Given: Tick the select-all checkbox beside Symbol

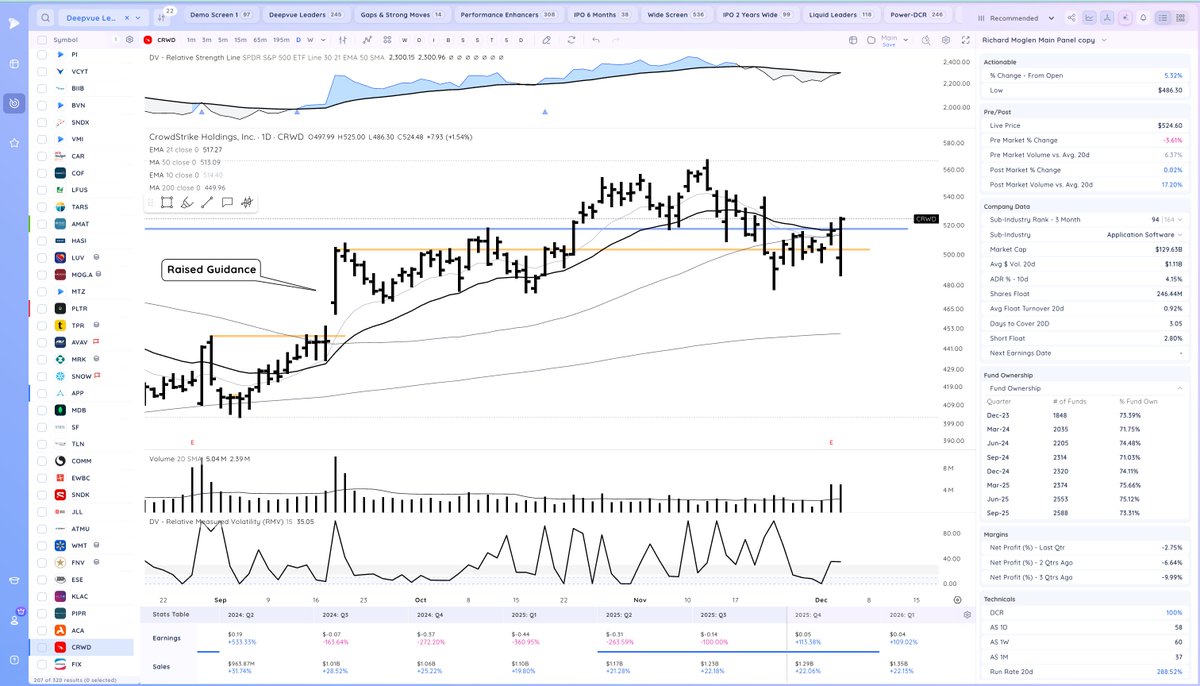Looking at the screenshot, I should pyautogui.click(x=42, y=39).
